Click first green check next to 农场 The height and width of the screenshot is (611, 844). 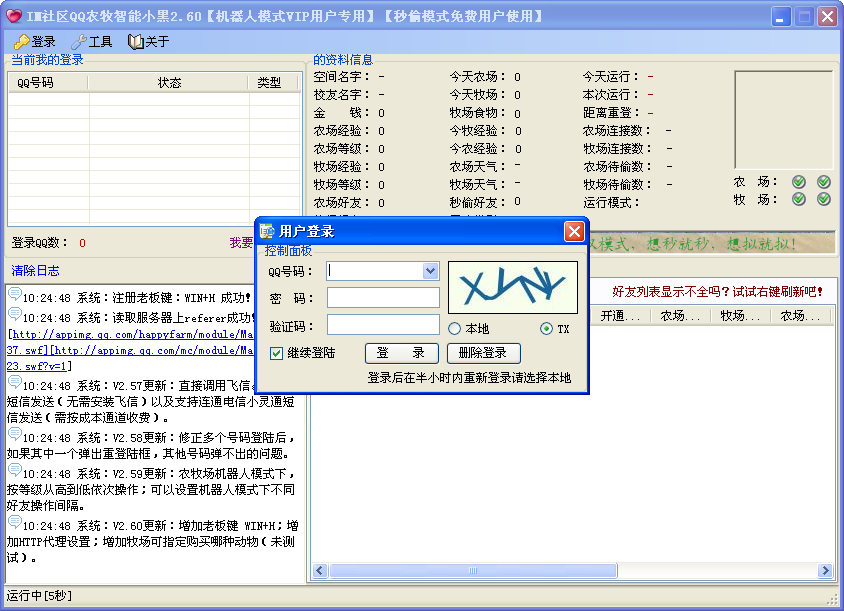click(x=799, y=182)
